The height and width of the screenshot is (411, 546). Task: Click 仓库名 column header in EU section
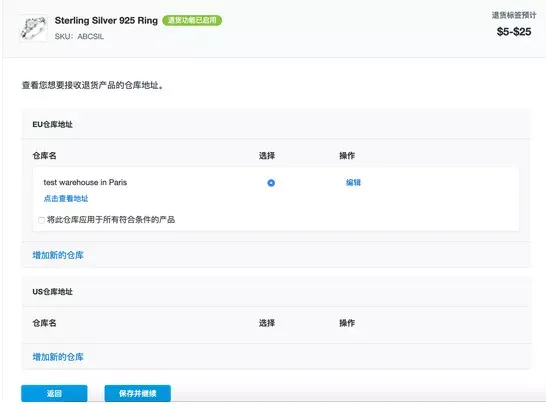(x=44, y=156)
